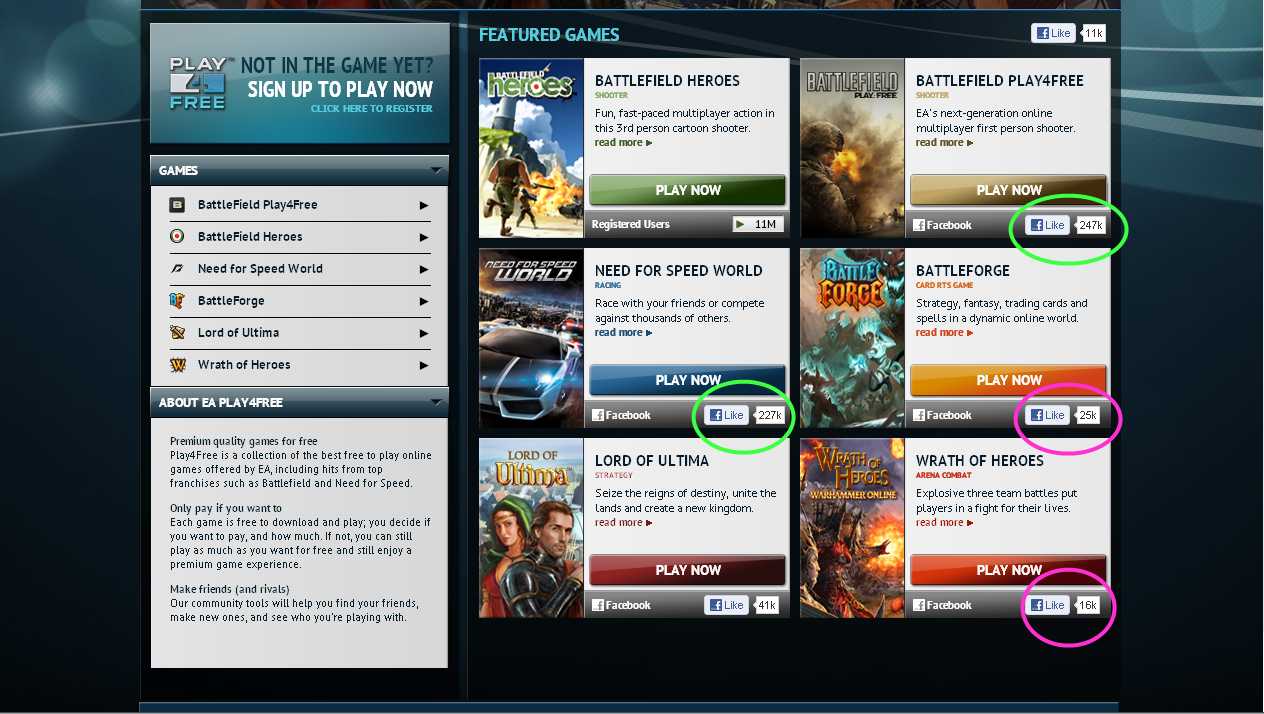
Task: Expand arrow beside BattleField Play4Free
Action: [424, 205]
